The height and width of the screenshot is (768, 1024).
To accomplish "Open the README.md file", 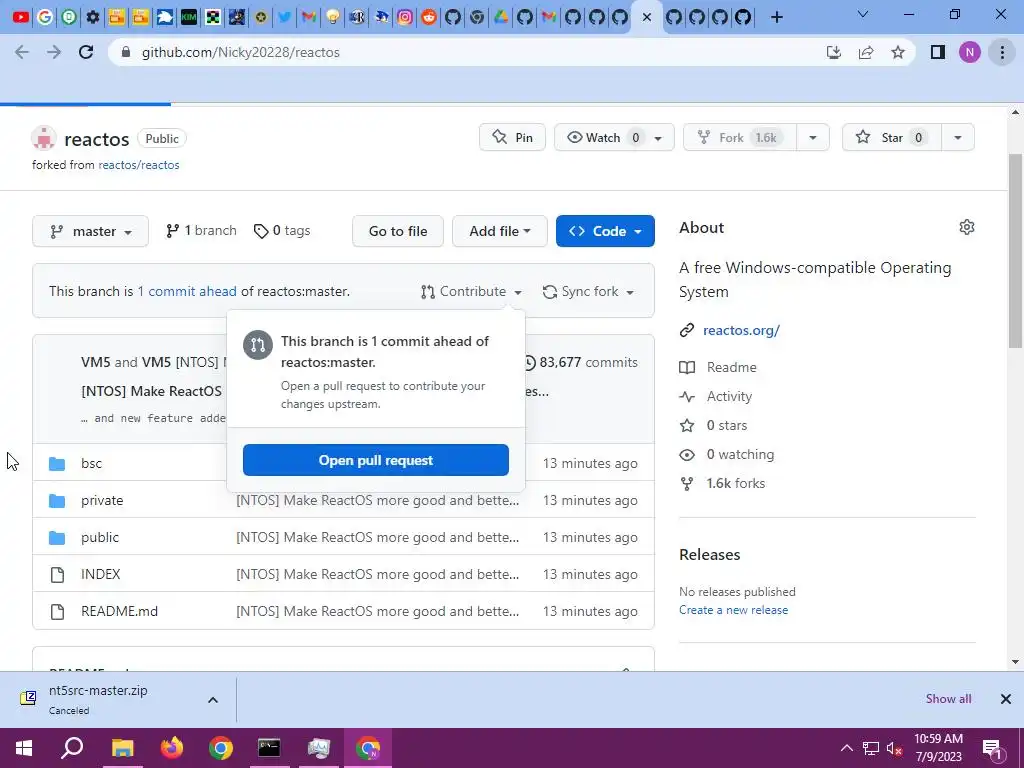I will coord(120,611).
